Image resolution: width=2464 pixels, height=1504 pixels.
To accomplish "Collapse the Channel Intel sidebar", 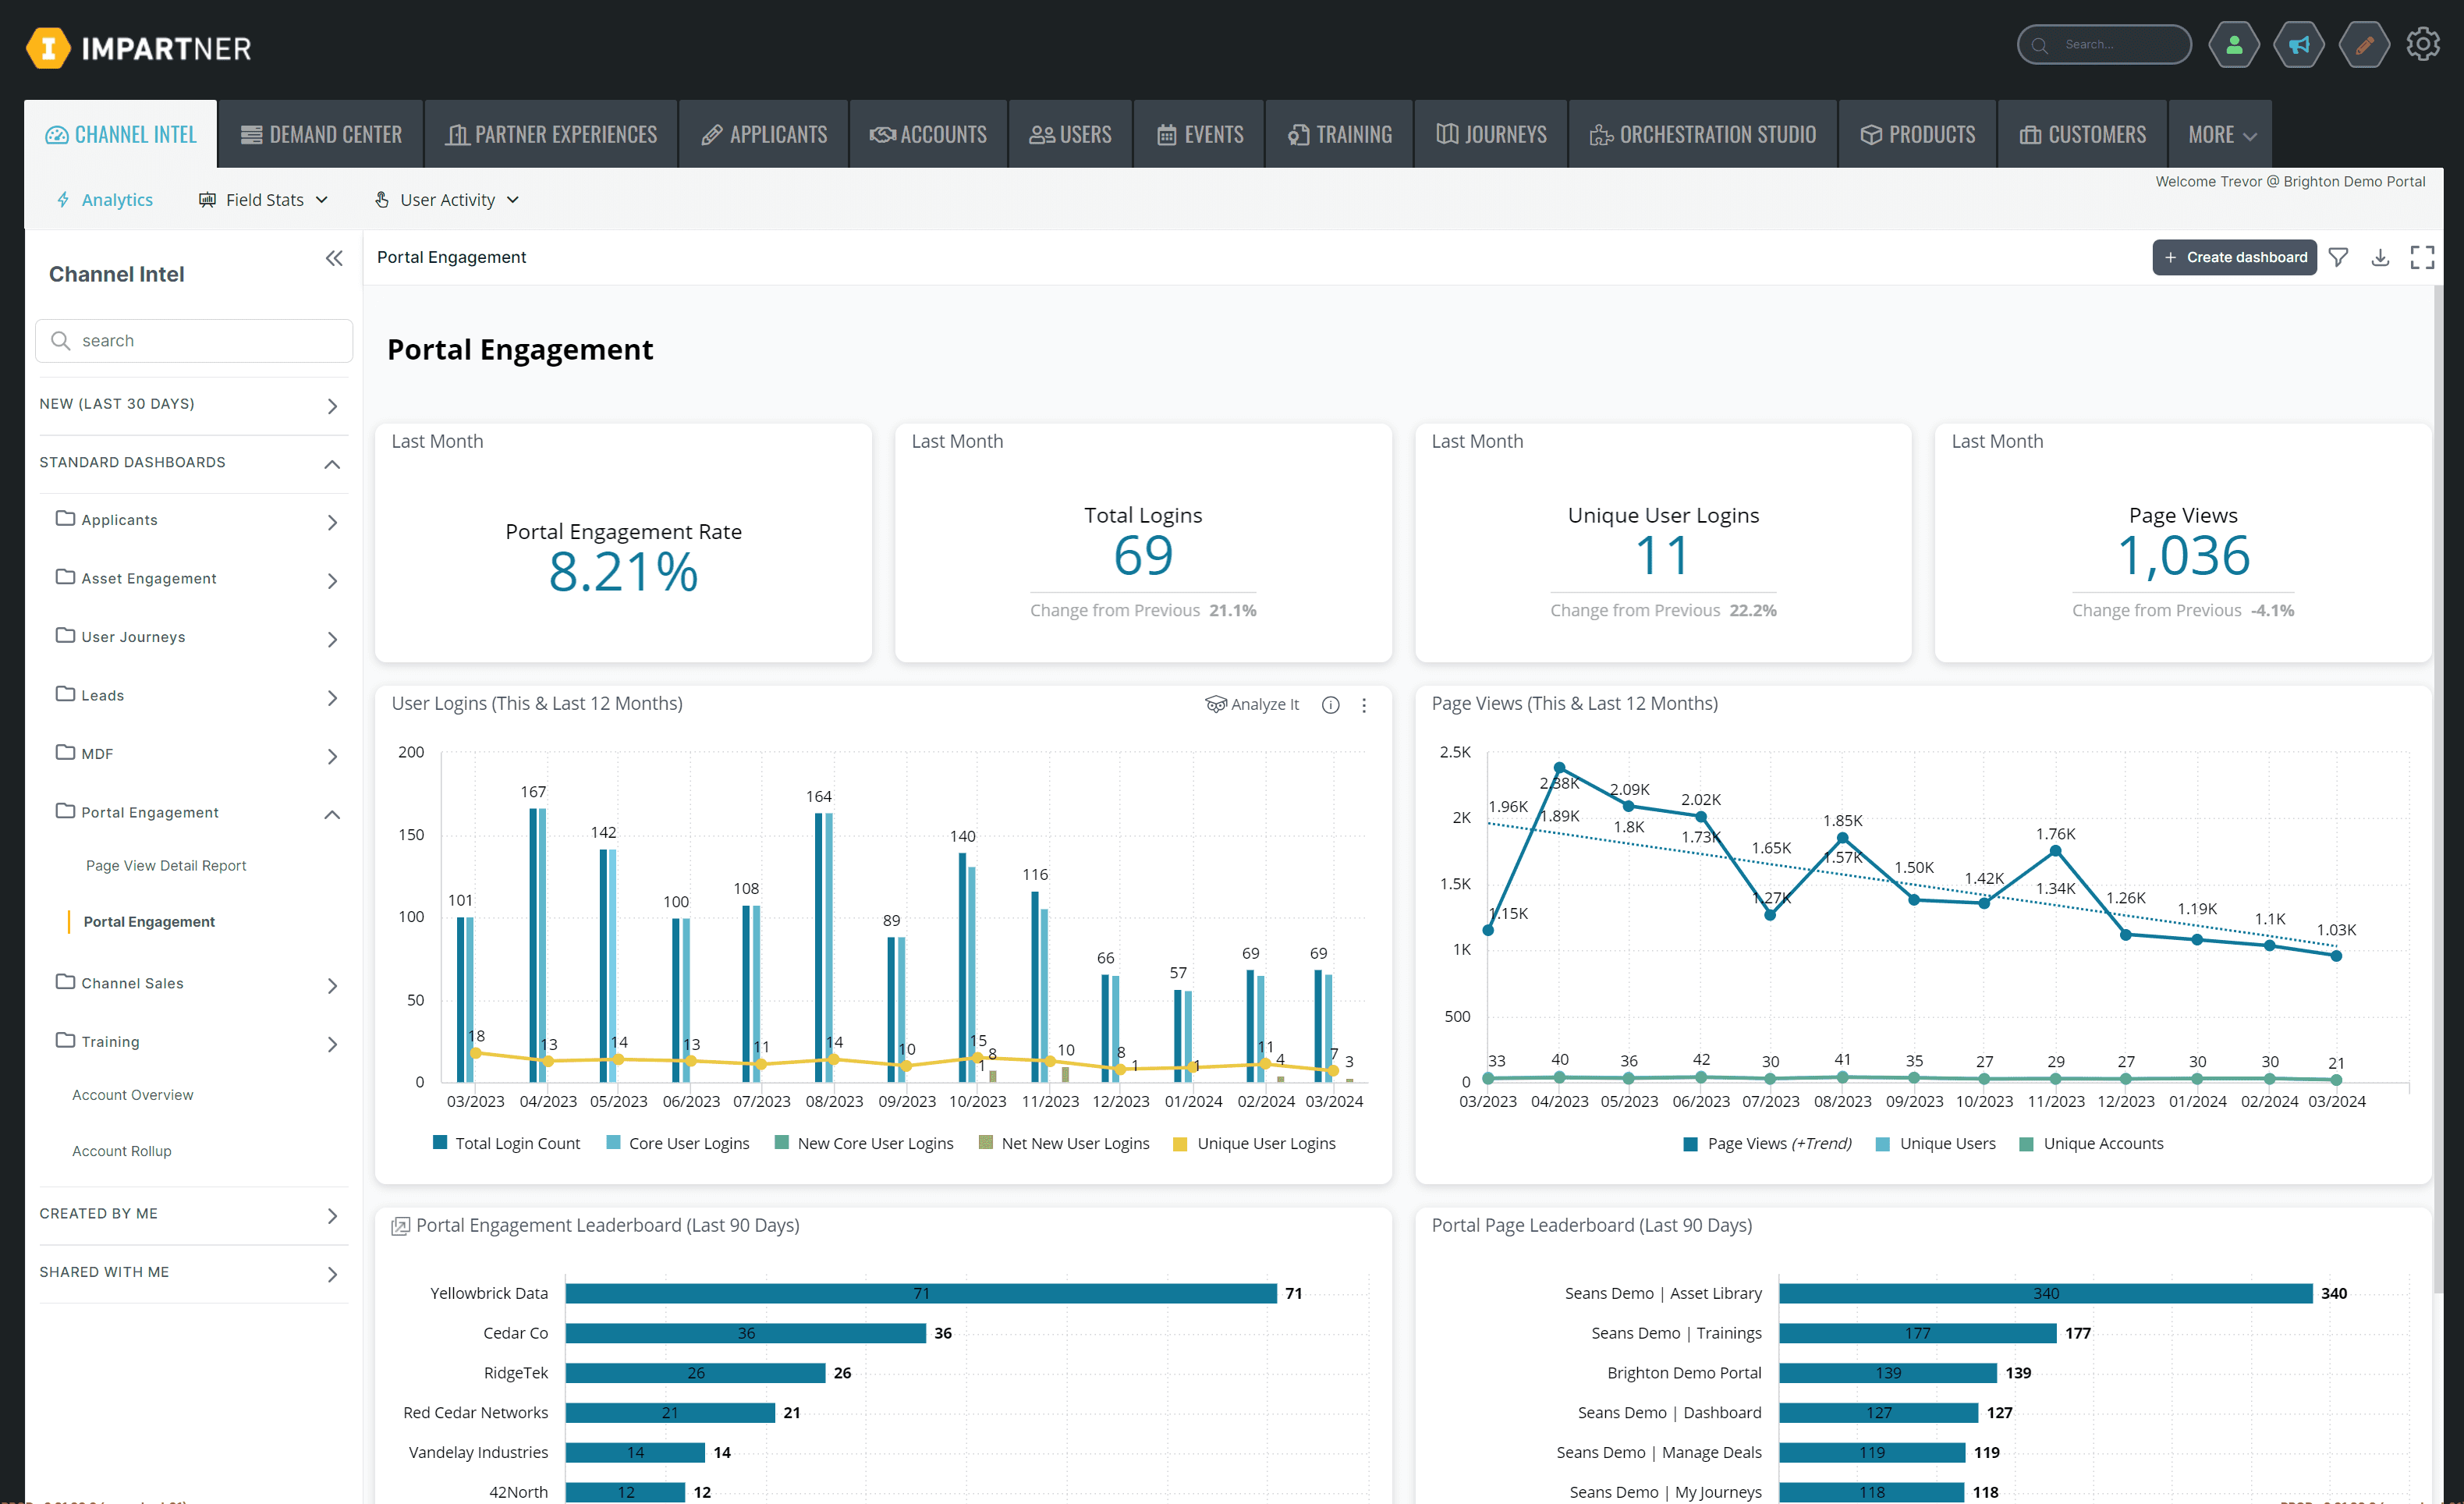I will click(x=334, y=259).
